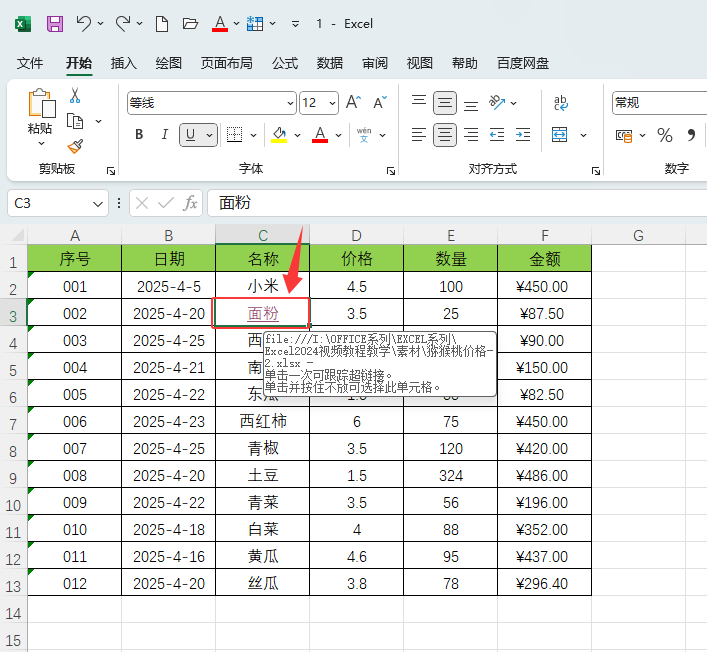This screenshot has height=652, width=707.
Task: Expand the Paste options arrow under 粘贴
Action: pyautogui.click(x=41, y=143)
